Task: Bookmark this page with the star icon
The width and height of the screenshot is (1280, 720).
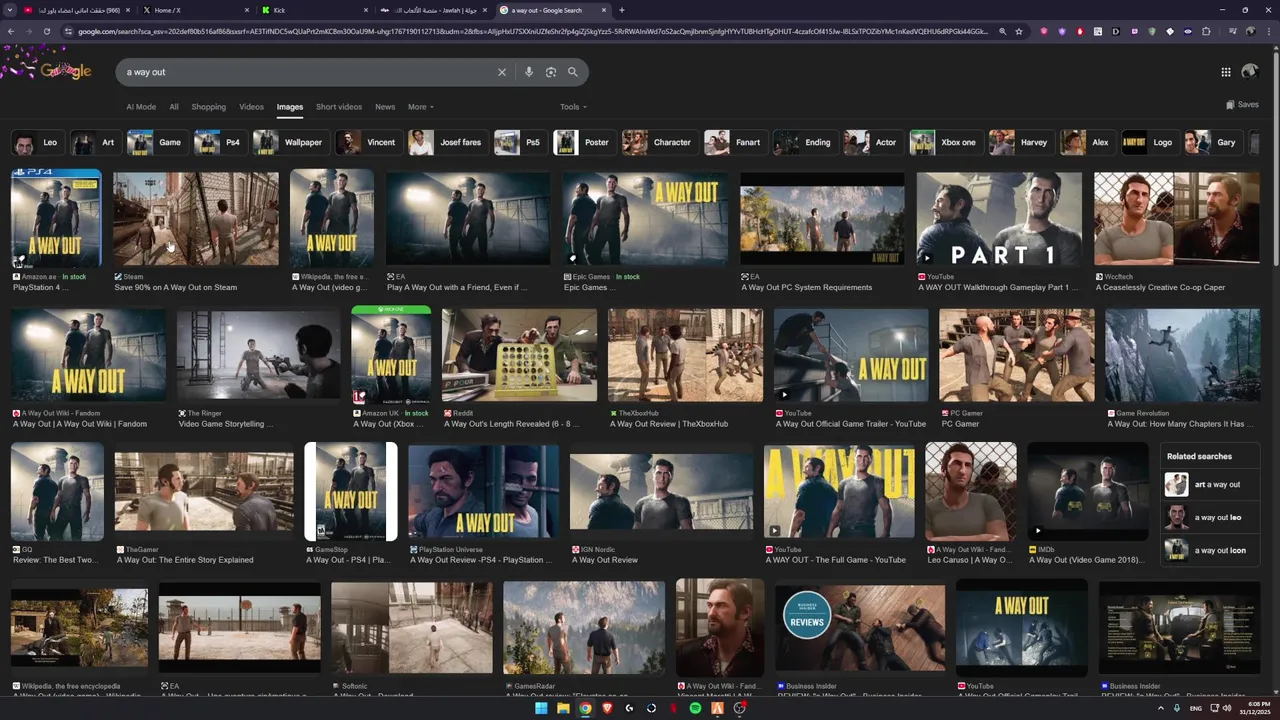Action: tap(1019, 31)
